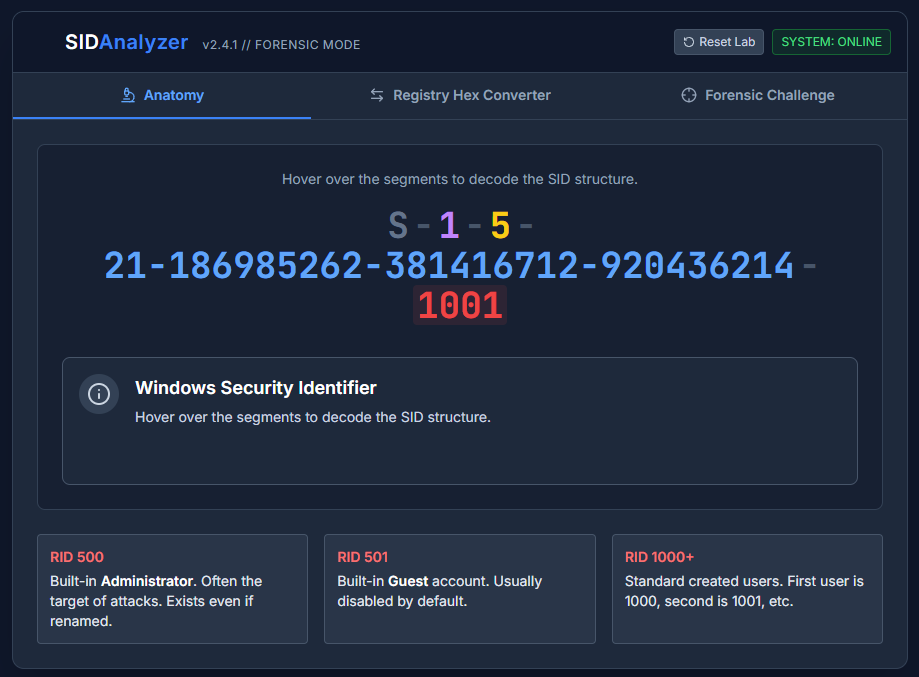Click the red 1001 RID segment
This screenshot has height=677, width=919.
tap(460, 306)
